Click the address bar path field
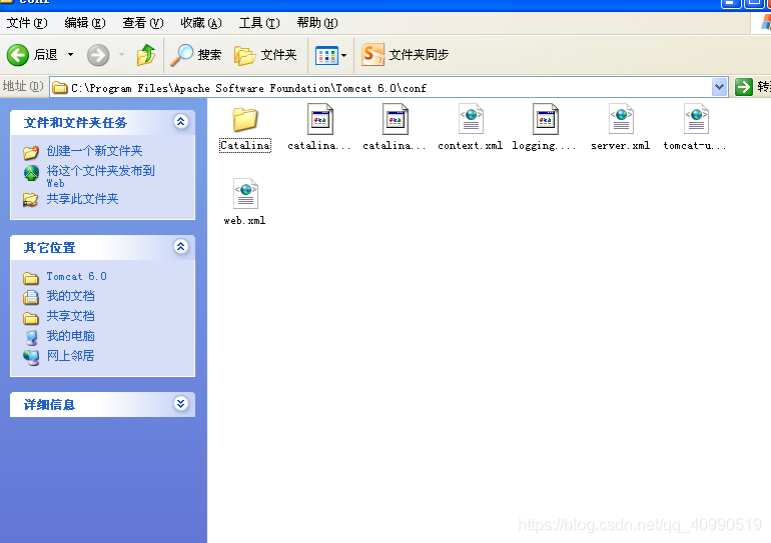Image resolution: width=771 pixels, height=543 pixels. click(381, 88)
